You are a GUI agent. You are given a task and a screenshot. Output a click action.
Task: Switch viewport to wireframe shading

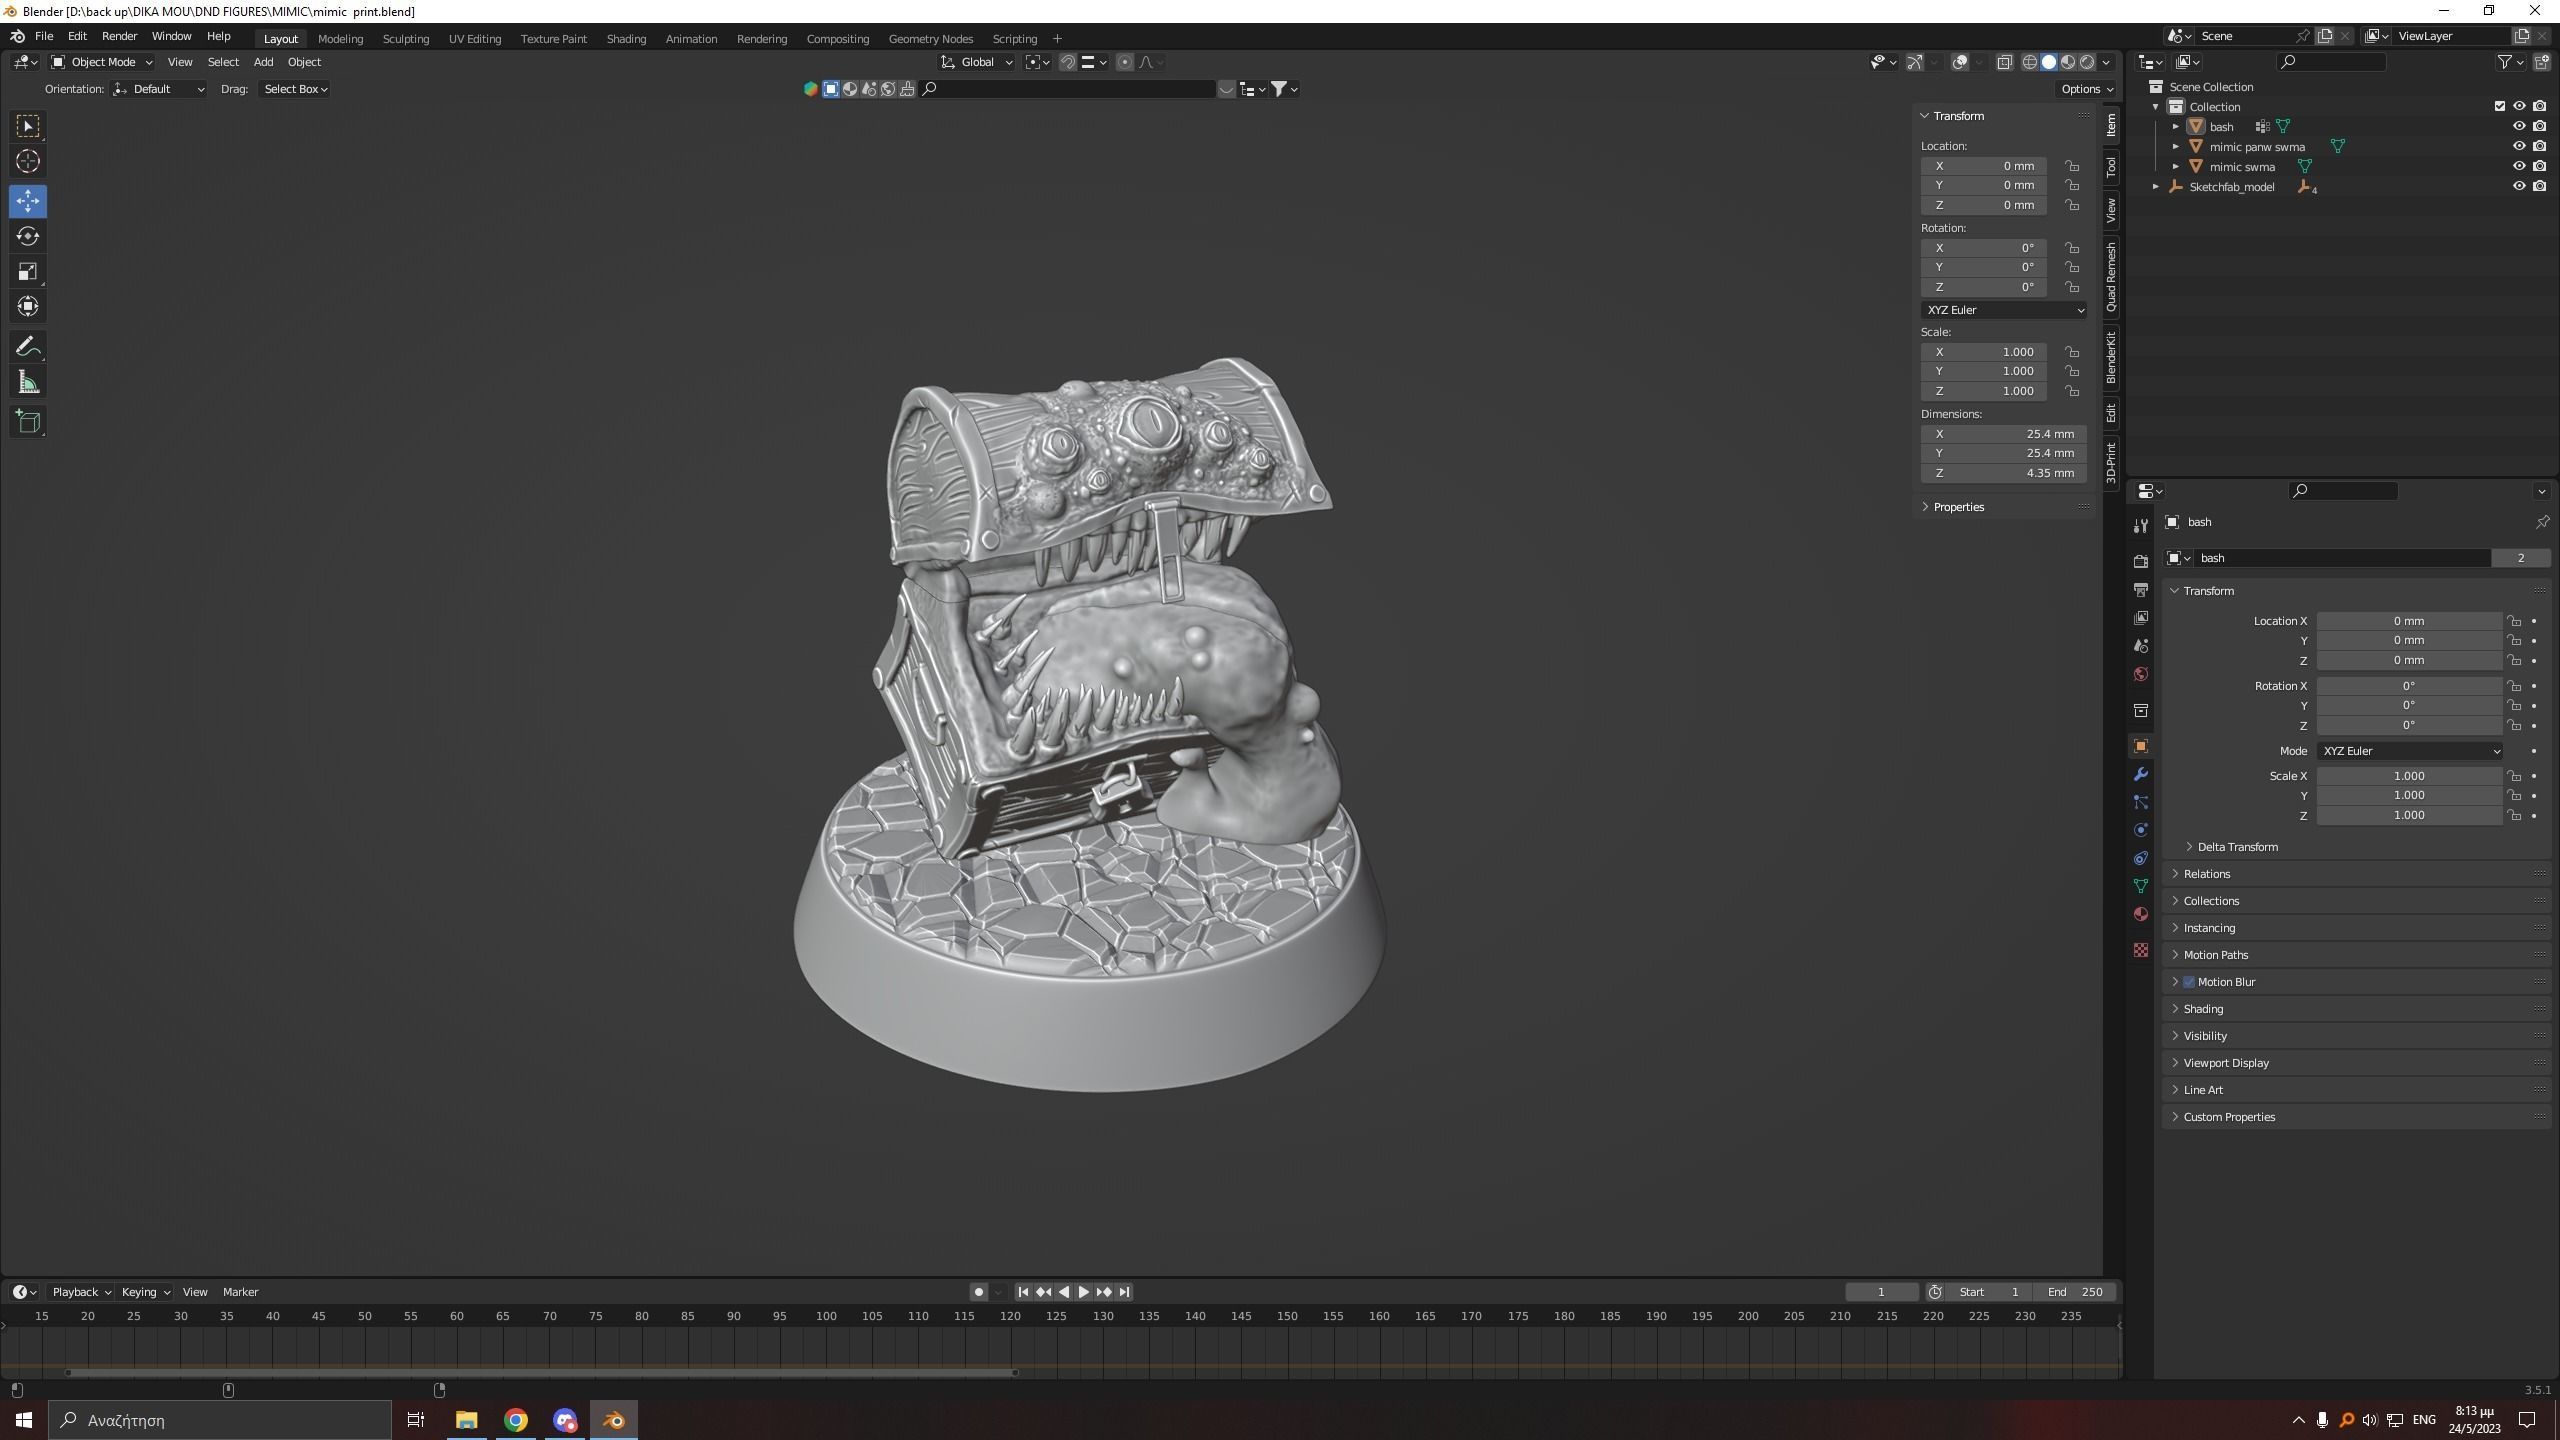point(2029,62)
